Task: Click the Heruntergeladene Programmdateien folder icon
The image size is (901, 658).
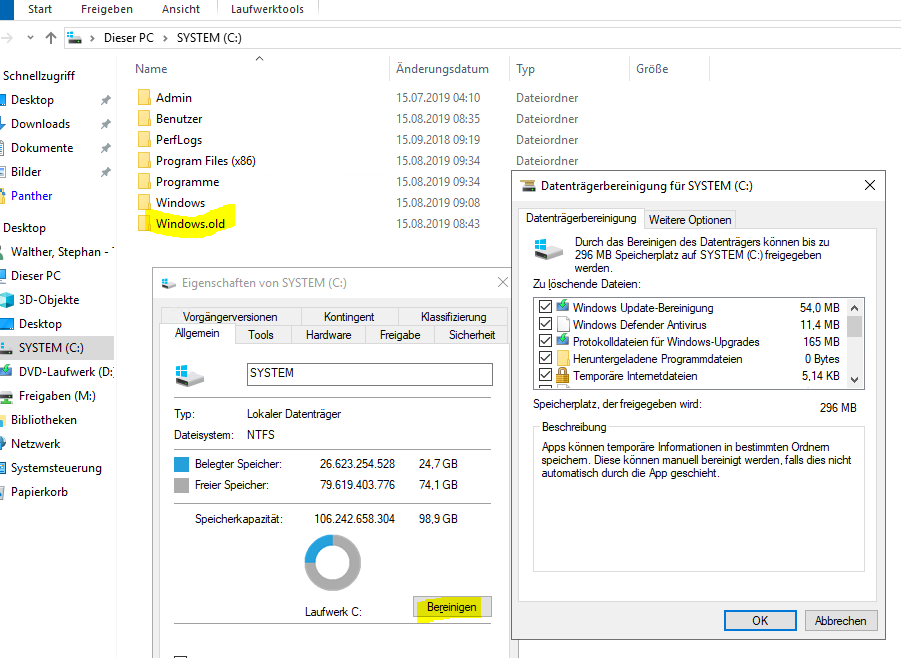Action: [563, 359]
